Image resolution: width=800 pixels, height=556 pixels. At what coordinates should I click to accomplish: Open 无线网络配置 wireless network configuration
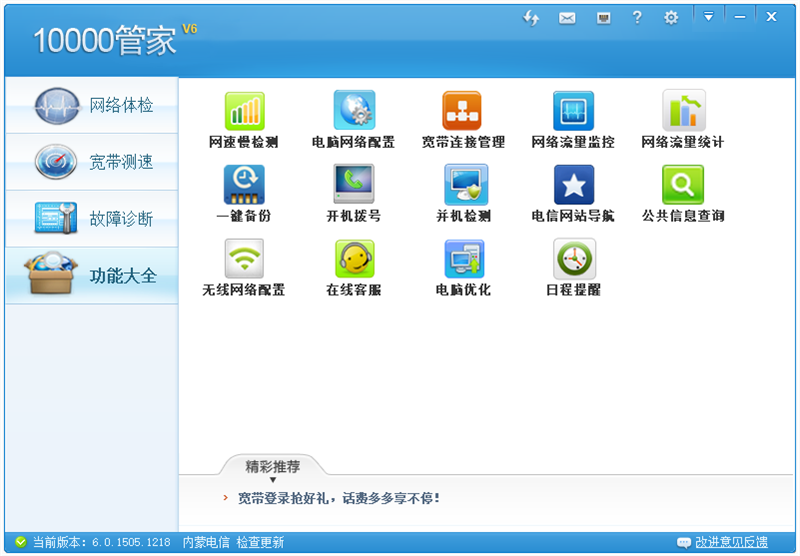244,268
